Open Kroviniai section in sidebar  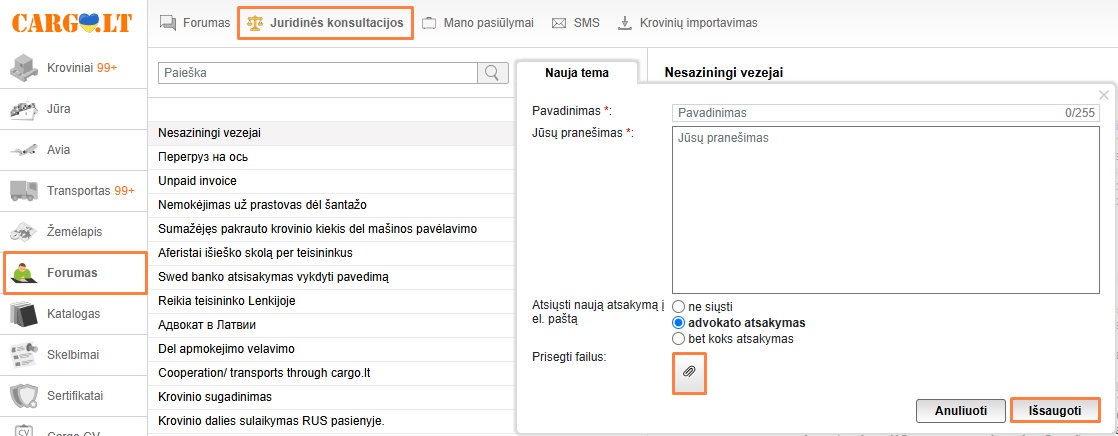[74, 69]
